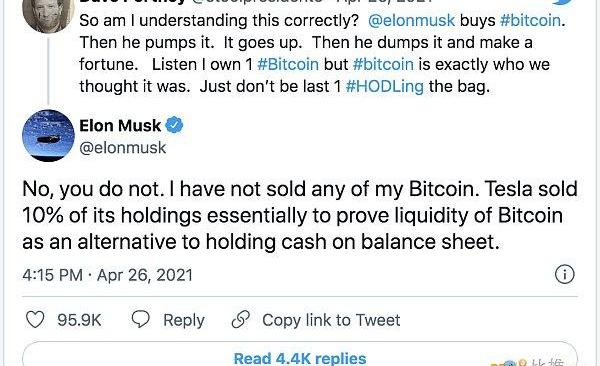Image resolution: width=600 pixels, height=366 pixels.
Task: Open the capitalized #Bitcoin hashtag link
Action: 288,64
